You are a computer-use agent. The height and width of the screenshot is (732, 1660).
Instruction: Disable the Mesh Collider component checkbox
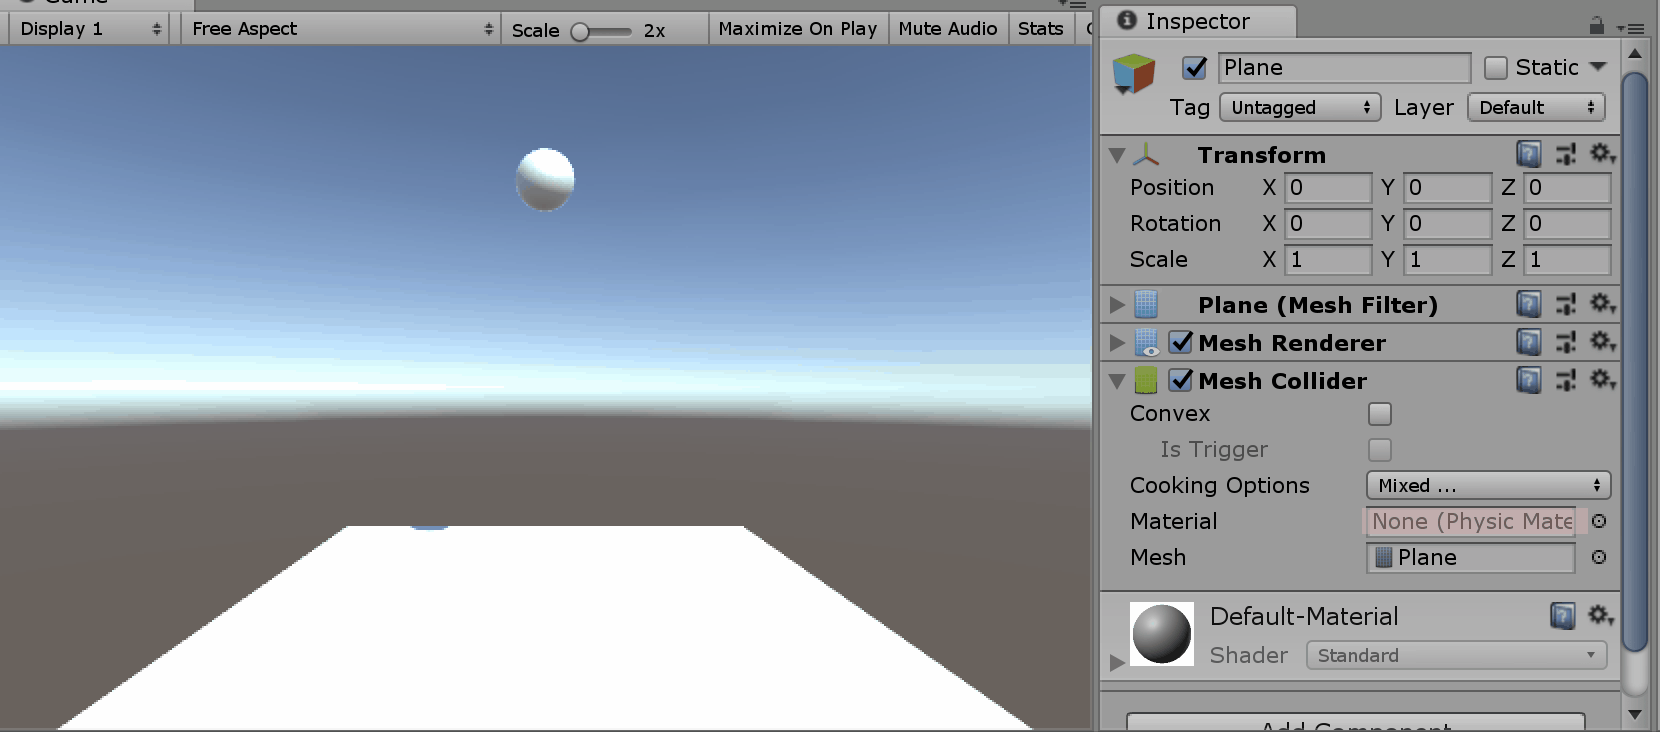1181,381
